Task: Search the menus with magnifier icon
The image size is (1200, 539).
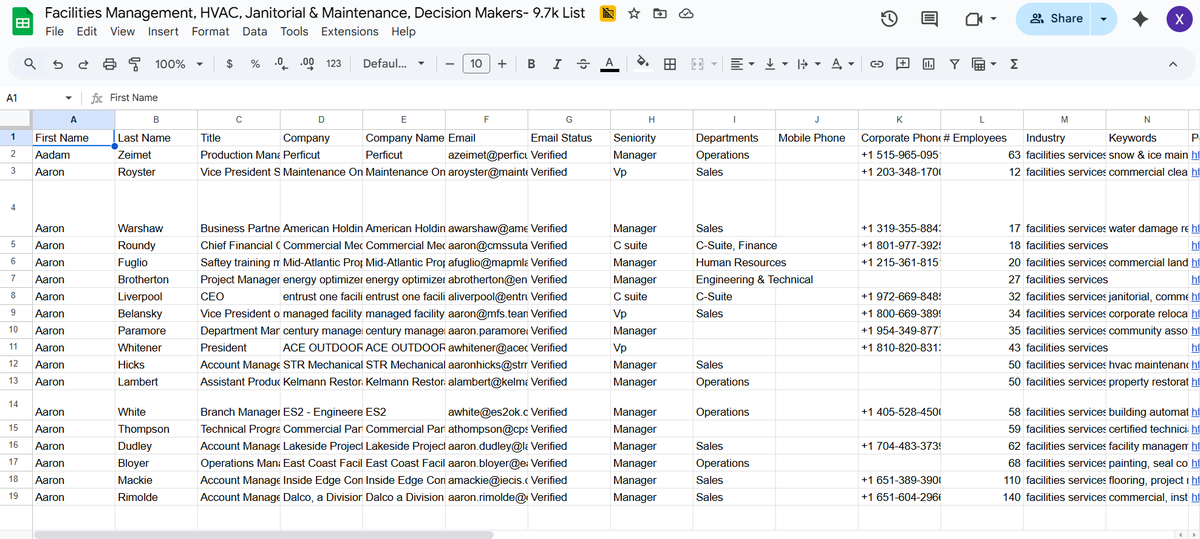Action: [31, 64]
